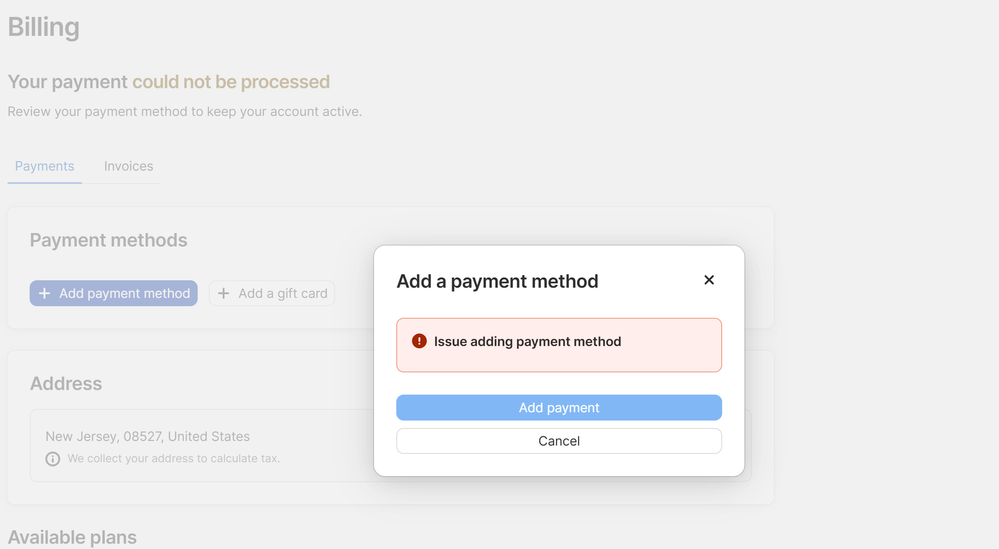Screen dimensions: 999x549
Task: Click the Add a payment method dialog title
Action: (497, 281)
